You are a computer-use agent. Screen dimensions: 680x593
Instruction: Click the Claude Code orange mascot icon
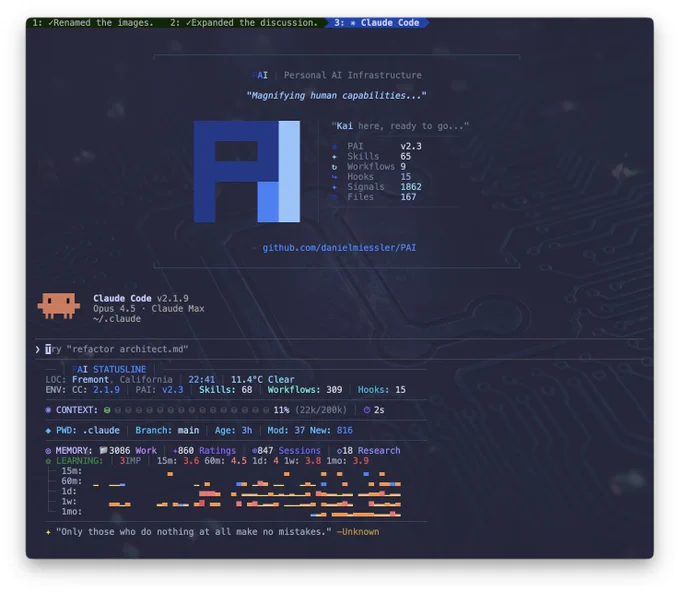click(x=59, y=306)
